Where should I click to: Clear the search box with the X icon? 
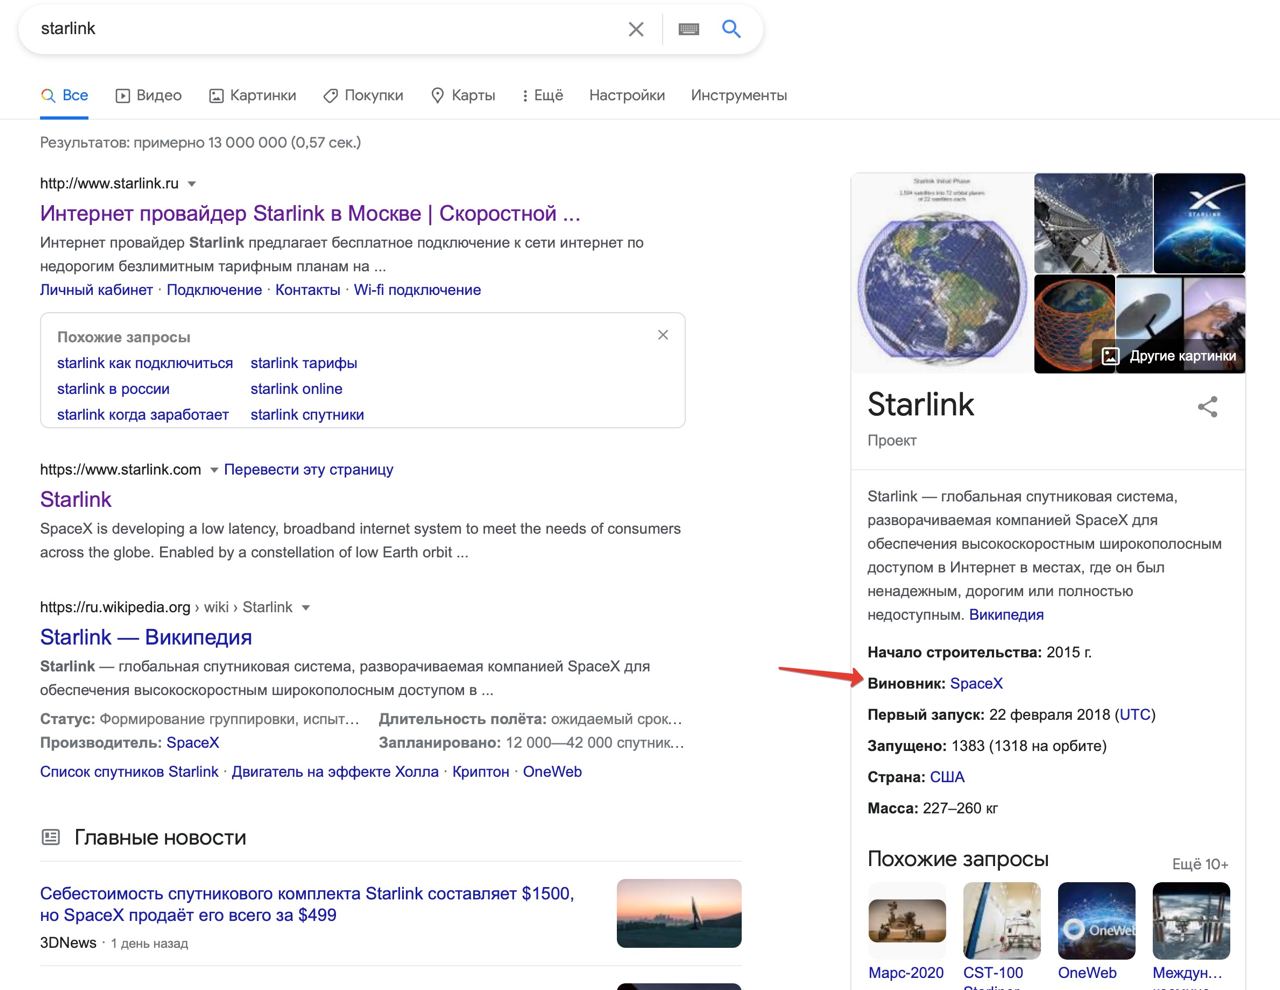[636, 29]
